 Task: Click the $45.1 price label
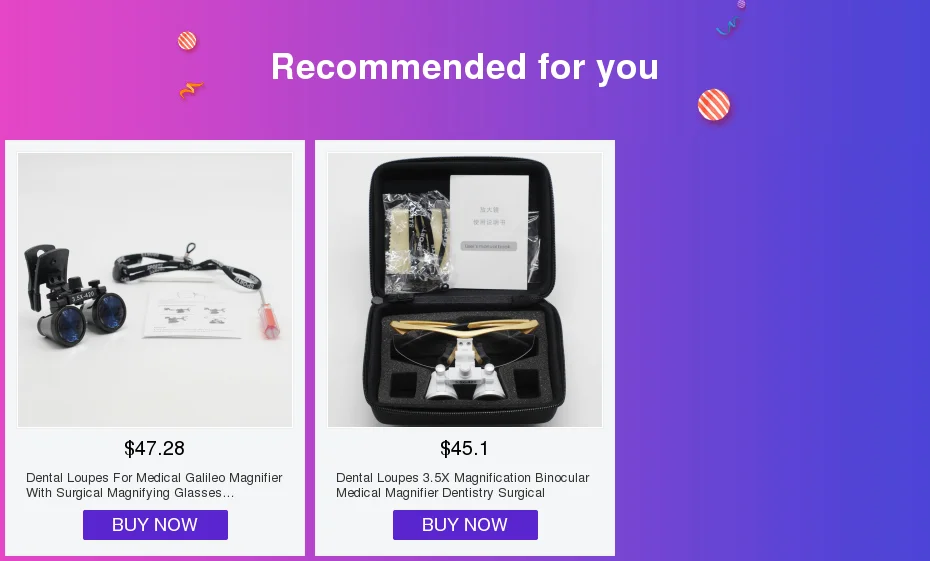point(464,448)
